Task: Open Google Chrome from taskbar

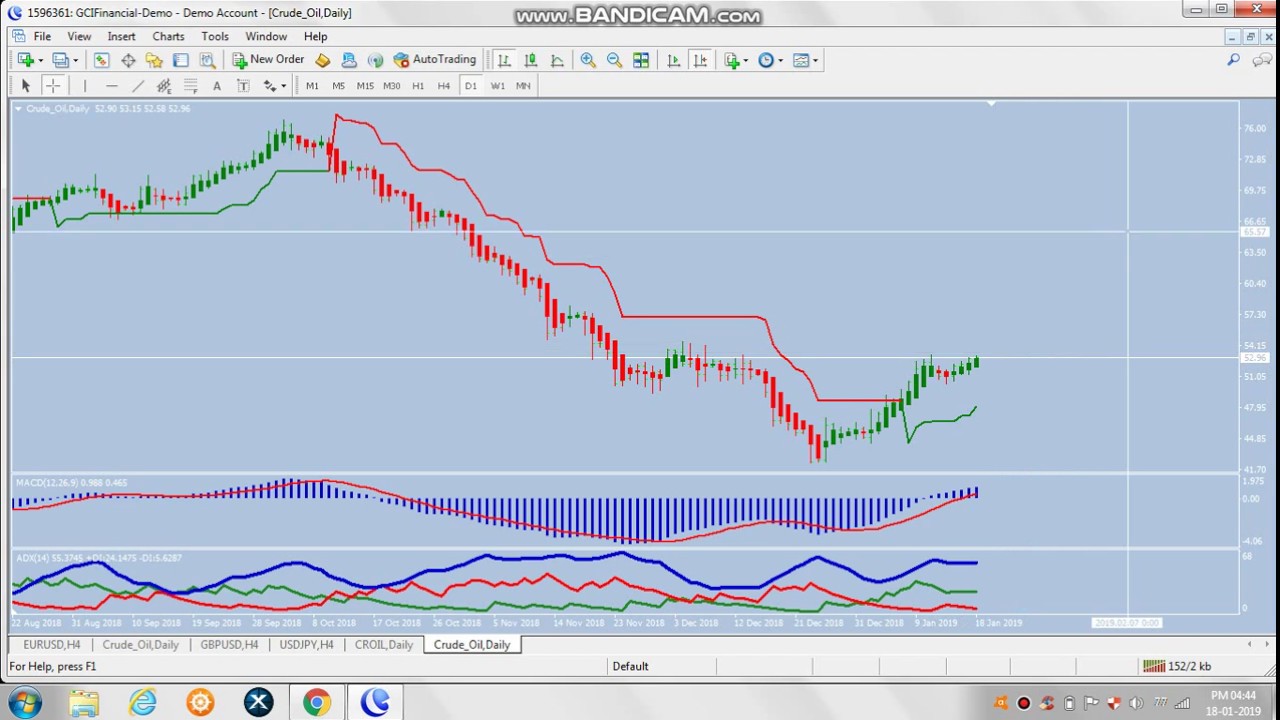Action: pos(316,703)
